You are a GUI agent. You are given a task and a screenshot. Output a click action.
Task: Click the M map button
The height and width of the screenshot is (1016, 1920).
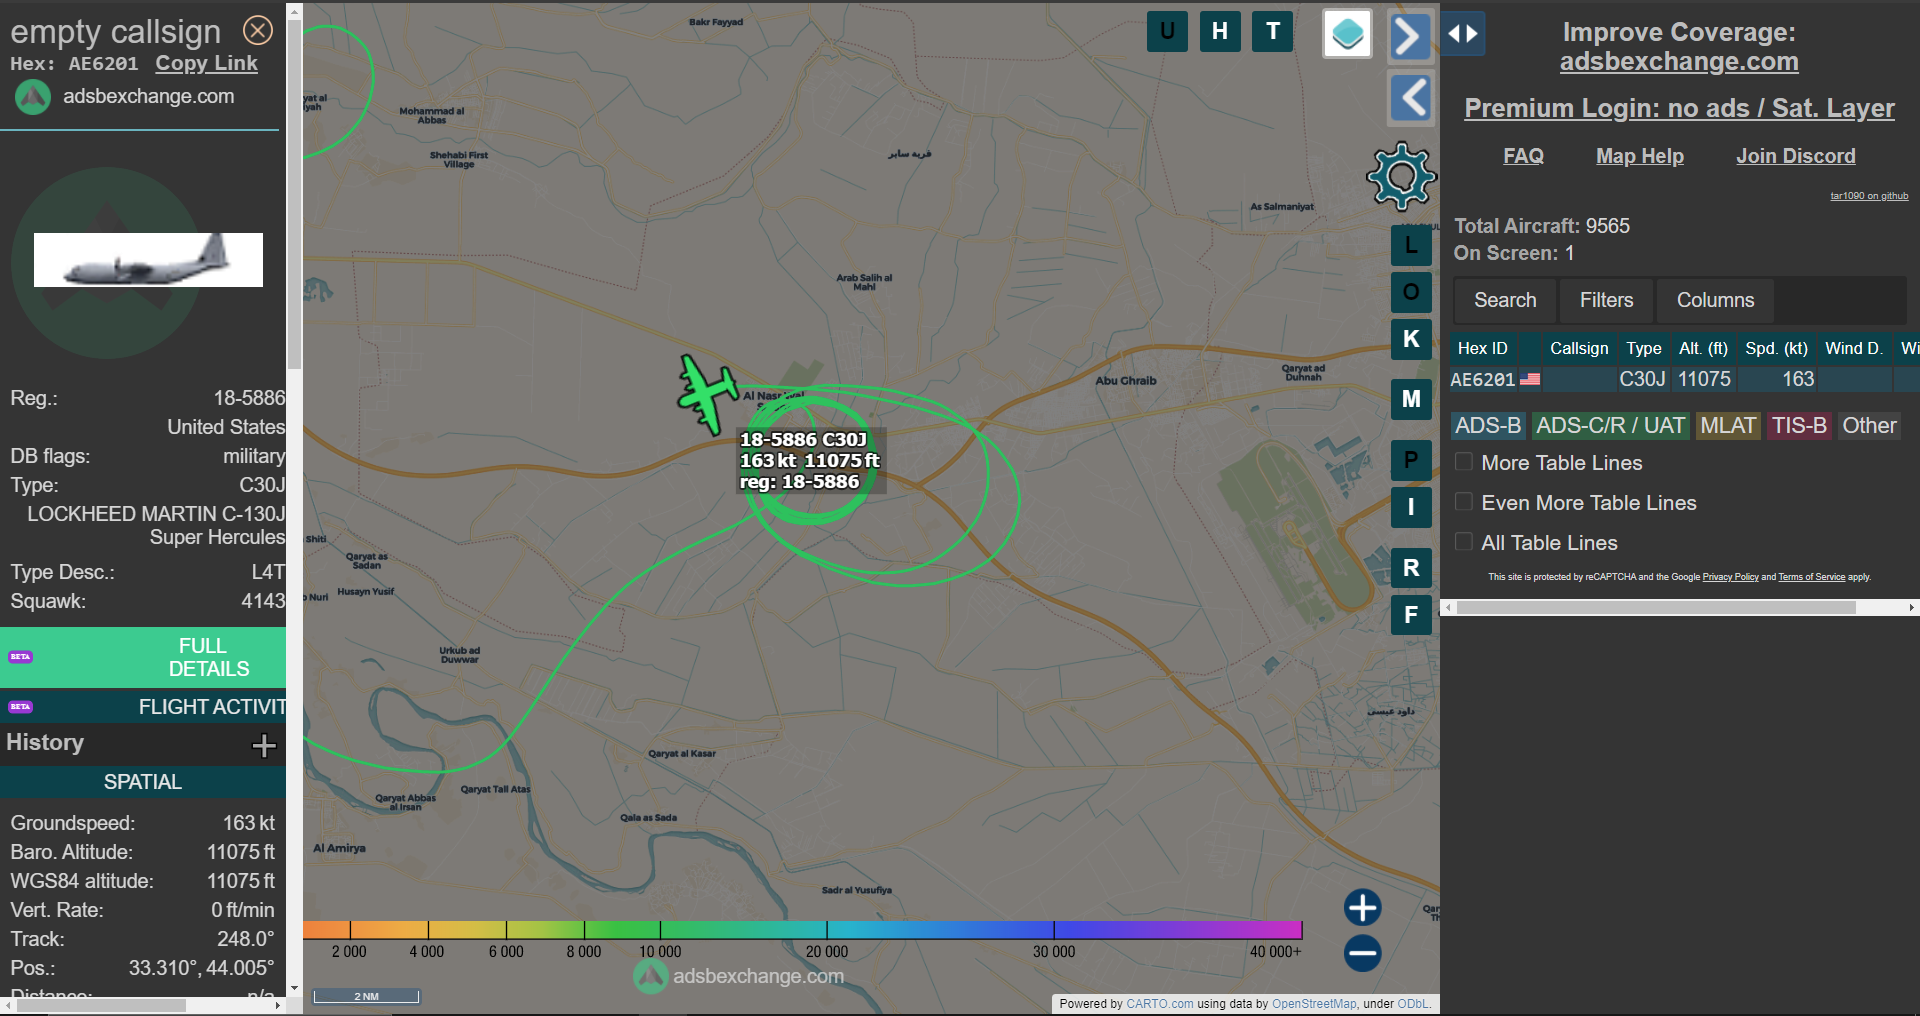coord(1411,399)
